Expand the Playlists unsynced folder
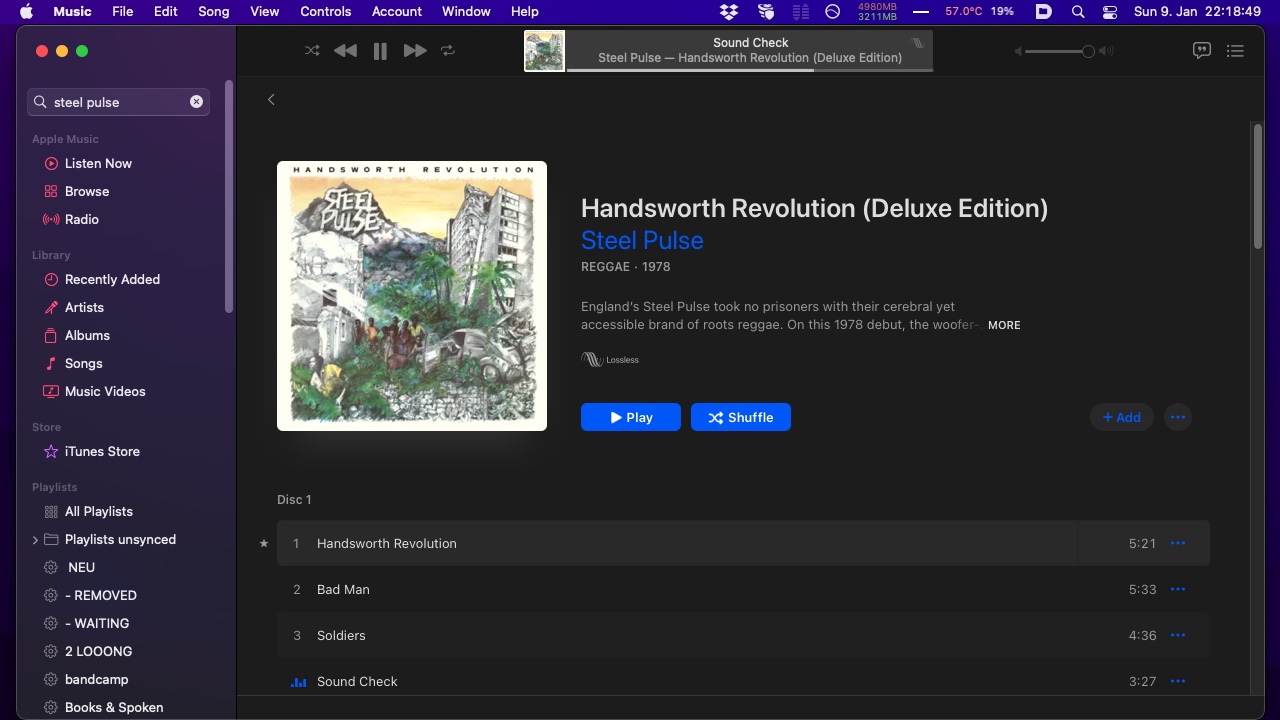 click(x=35, y=540)
